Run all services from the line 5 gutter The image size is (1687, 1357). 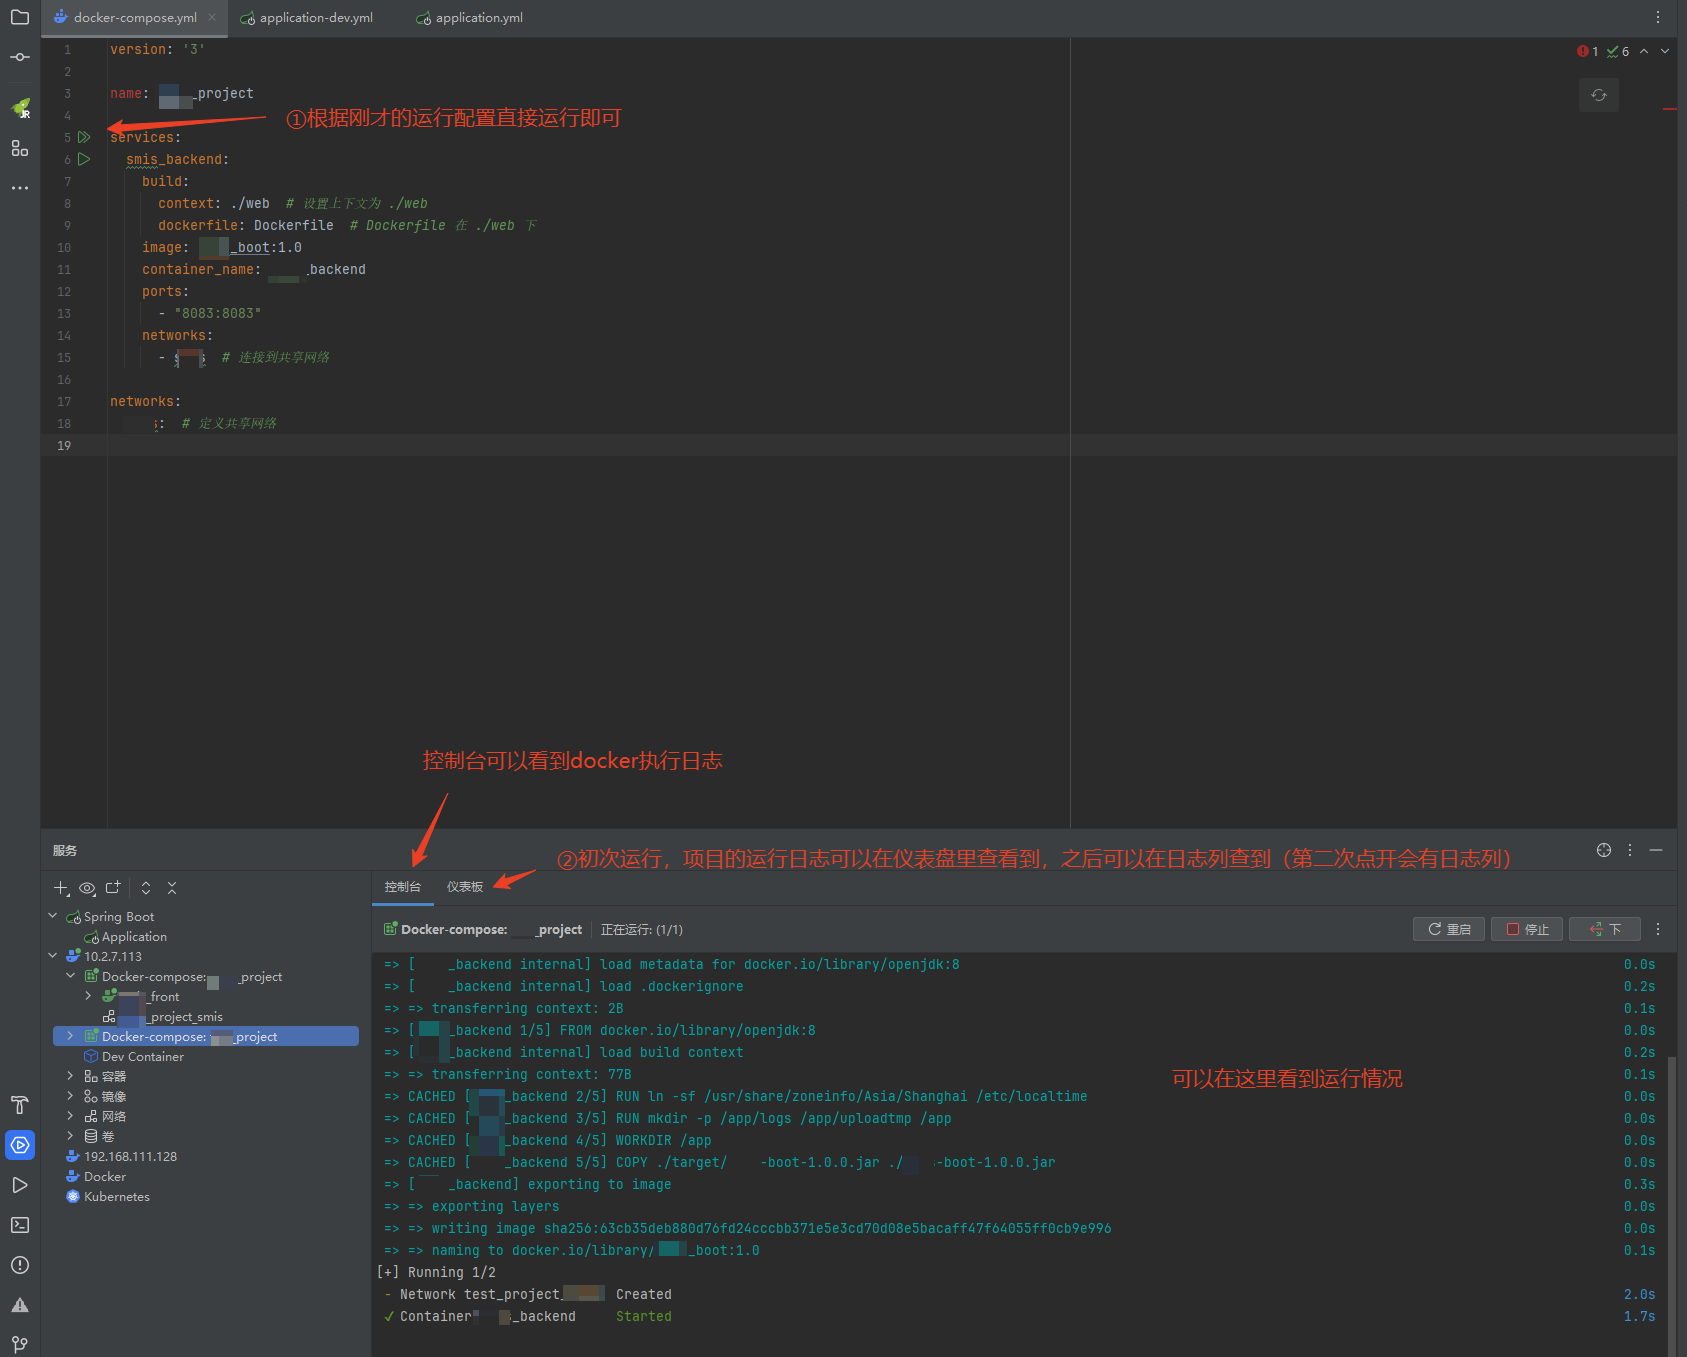[x=84, y=137]
